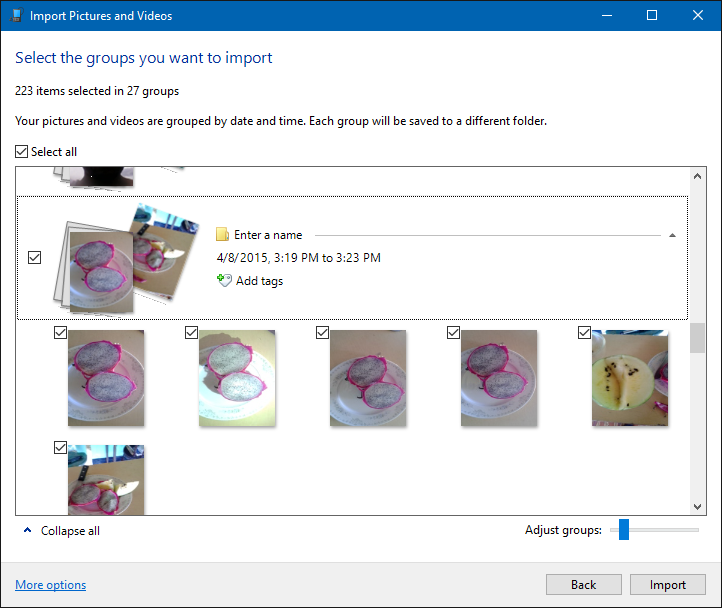Viewport: 722px width, 608px height.
Task: Select the stacked group thumbnail preview
Action: [x=126, y=259]
